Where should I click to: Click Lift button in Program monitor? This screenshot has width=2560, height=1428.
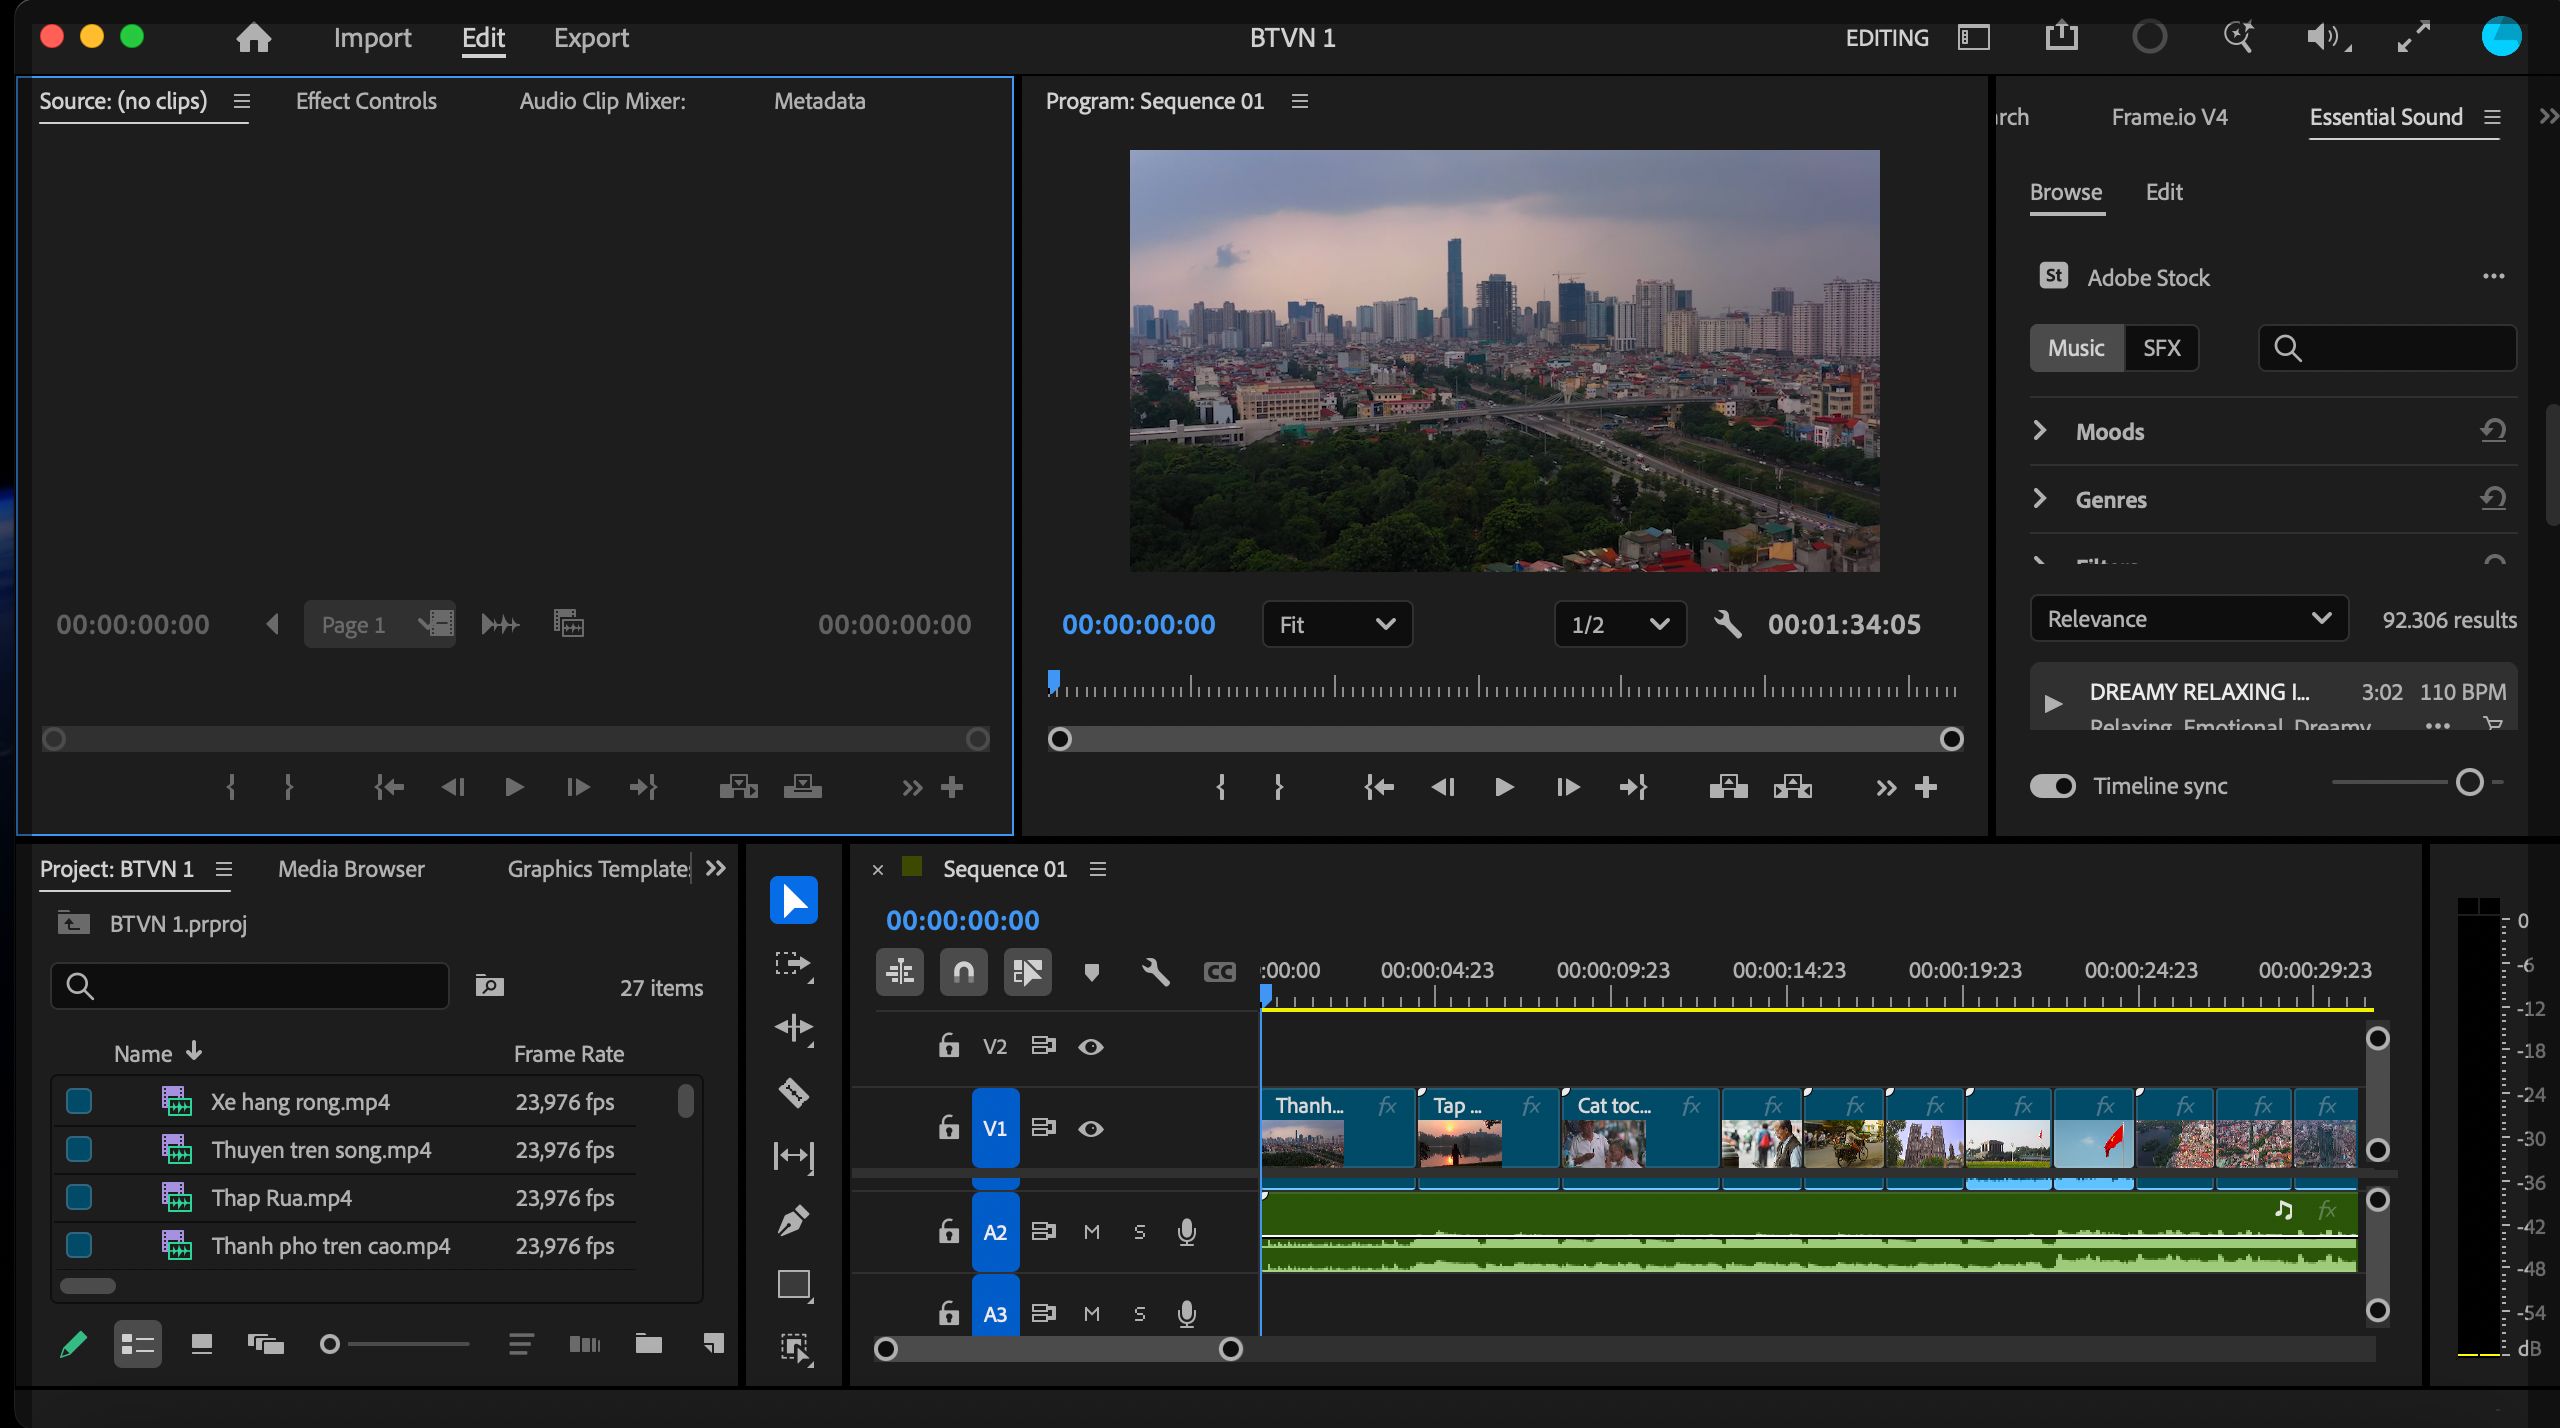point(1728,787)
